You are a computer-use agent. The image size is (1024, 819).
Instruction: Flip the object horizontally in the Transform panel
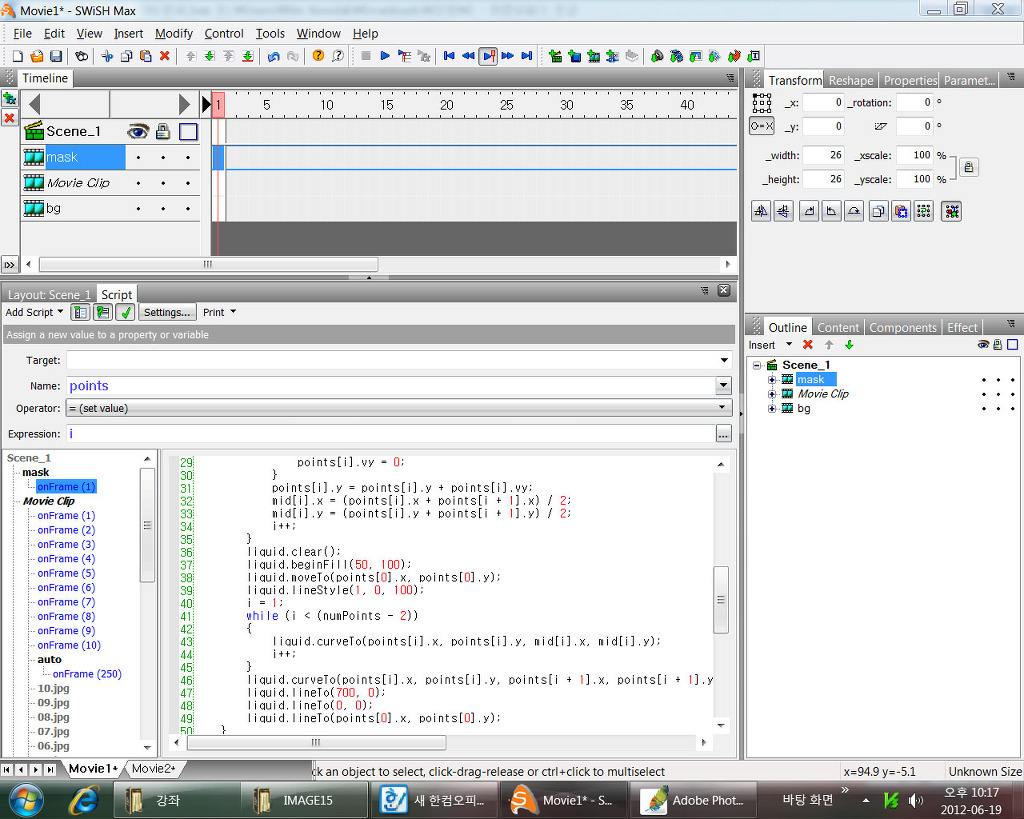coord(761,211)
